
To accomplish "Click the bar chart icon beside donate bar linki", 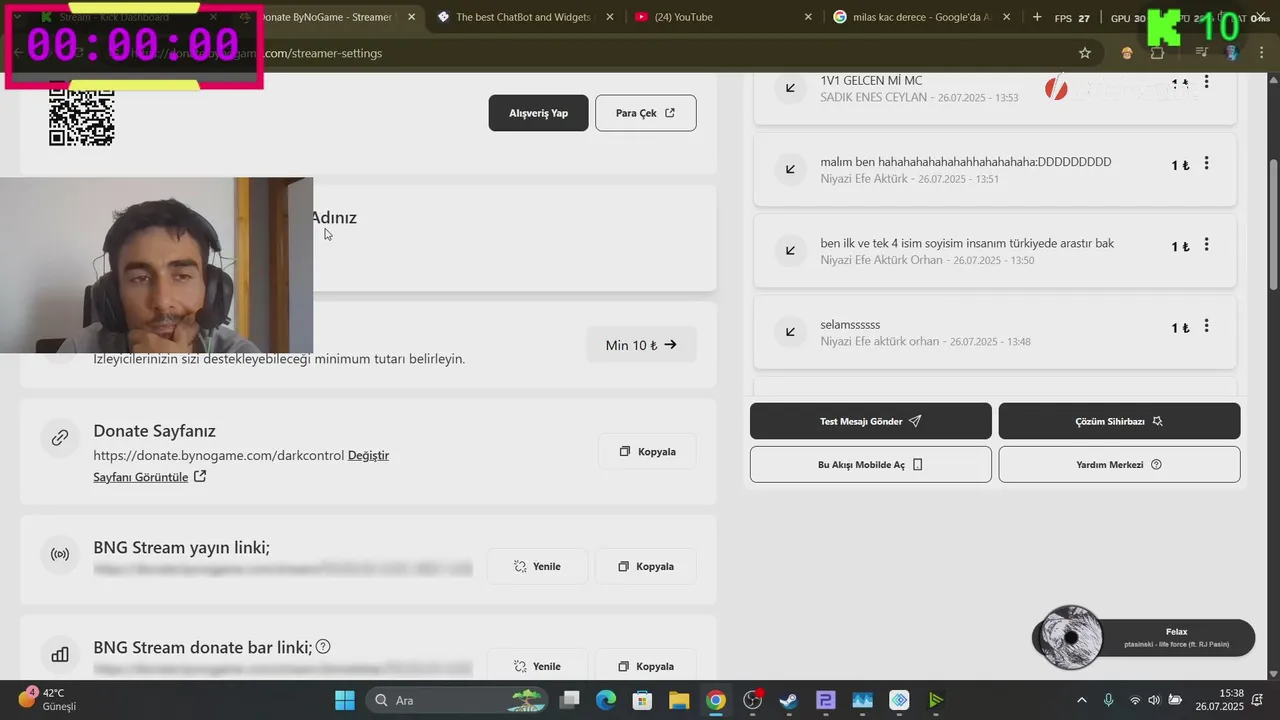I will point(60,654).
